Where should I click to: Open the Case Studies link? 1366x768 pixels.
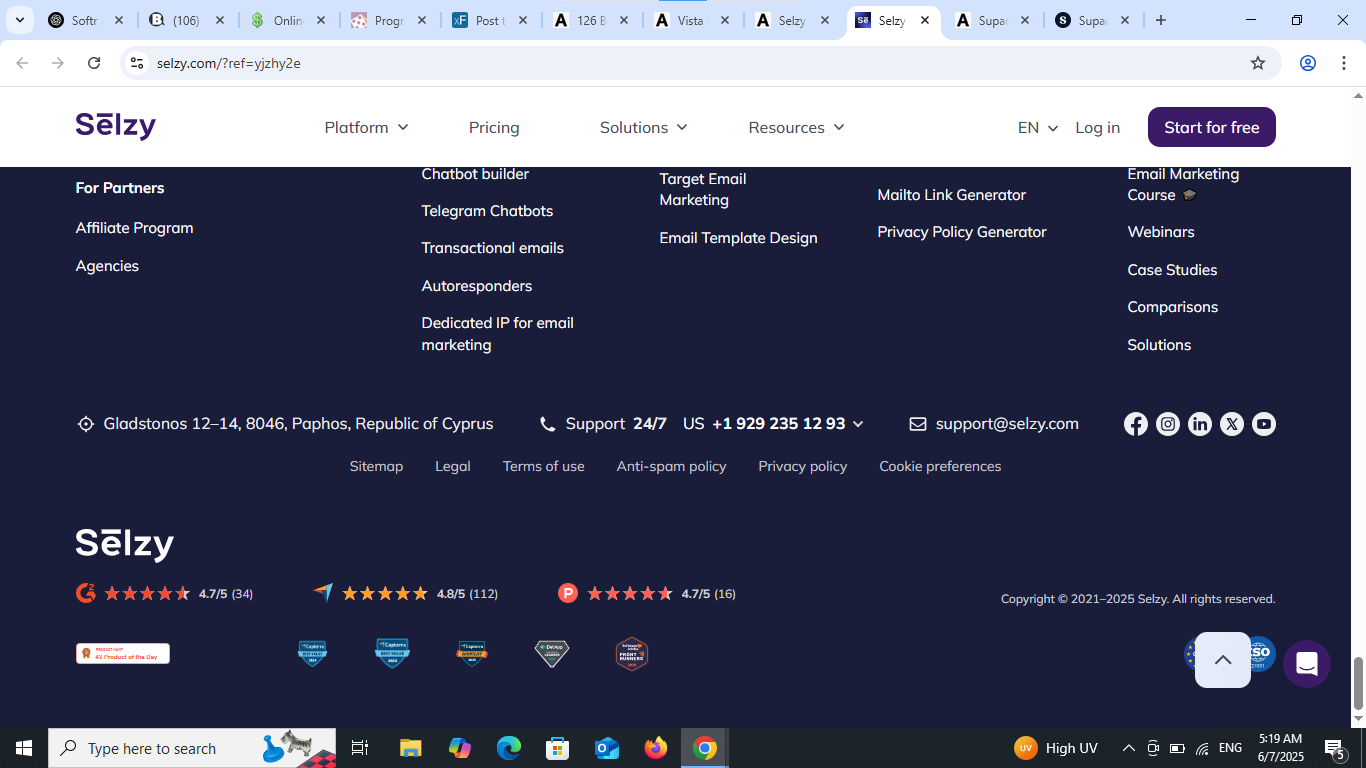[1172, 270]
